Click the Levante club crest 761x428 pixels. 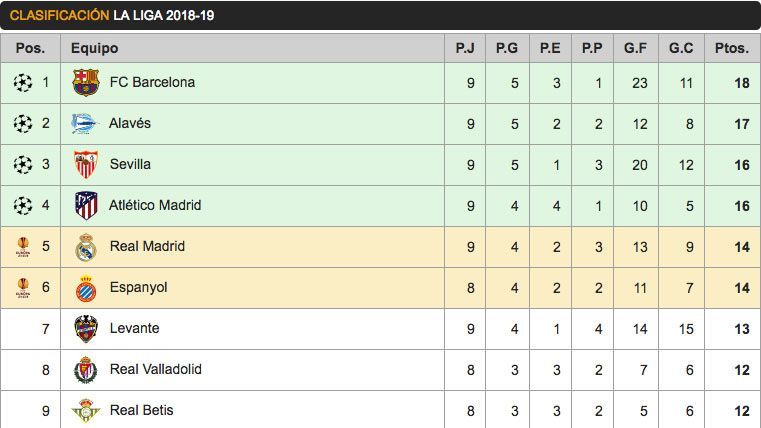pyautogui.click(x=86, y=328)
